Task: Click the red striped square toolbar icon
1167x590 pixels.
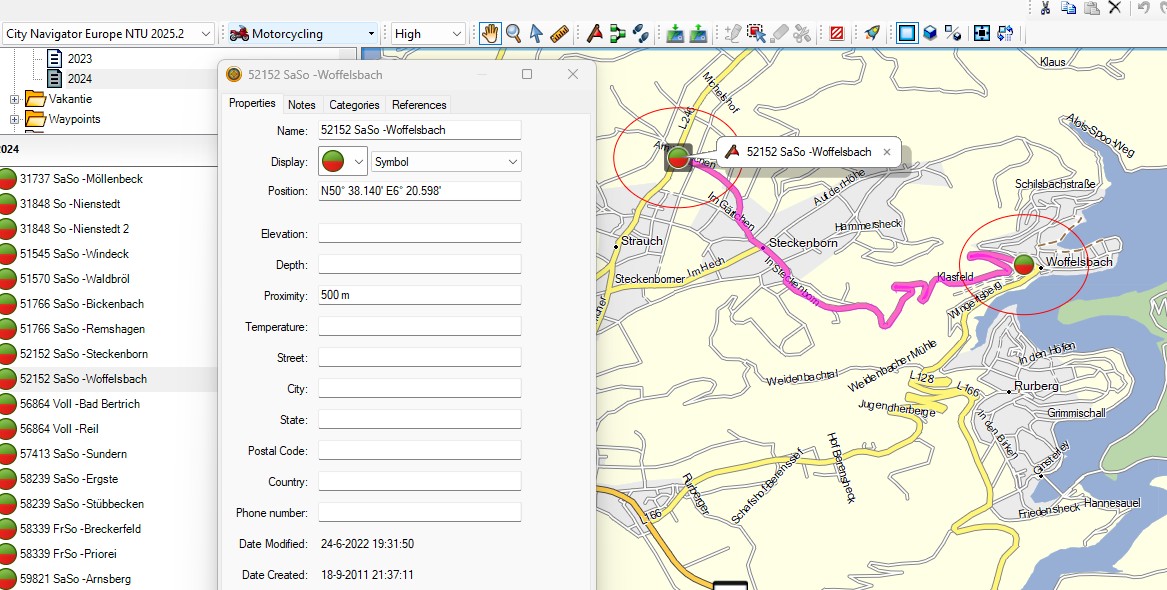Action: [x=837, y=33]
